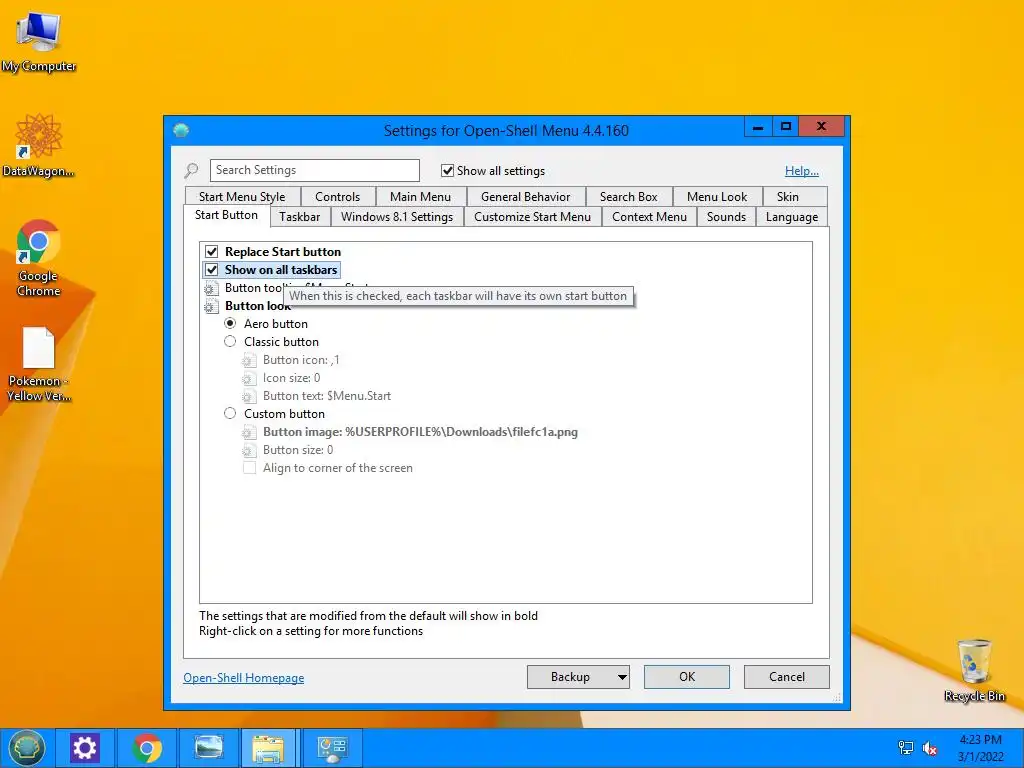Screen dimensions: 1024x768
Task: Open the Open-Shell Homepage link
Action: click(244, 678)
